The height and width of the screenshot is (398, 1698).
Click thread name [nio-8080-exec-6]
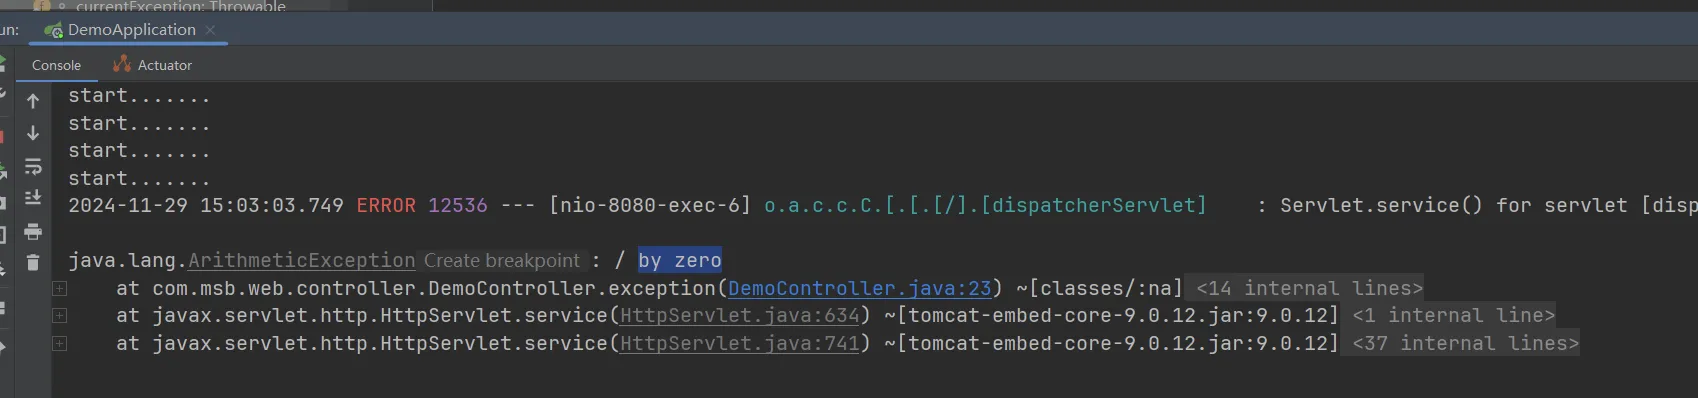point(650,206)
